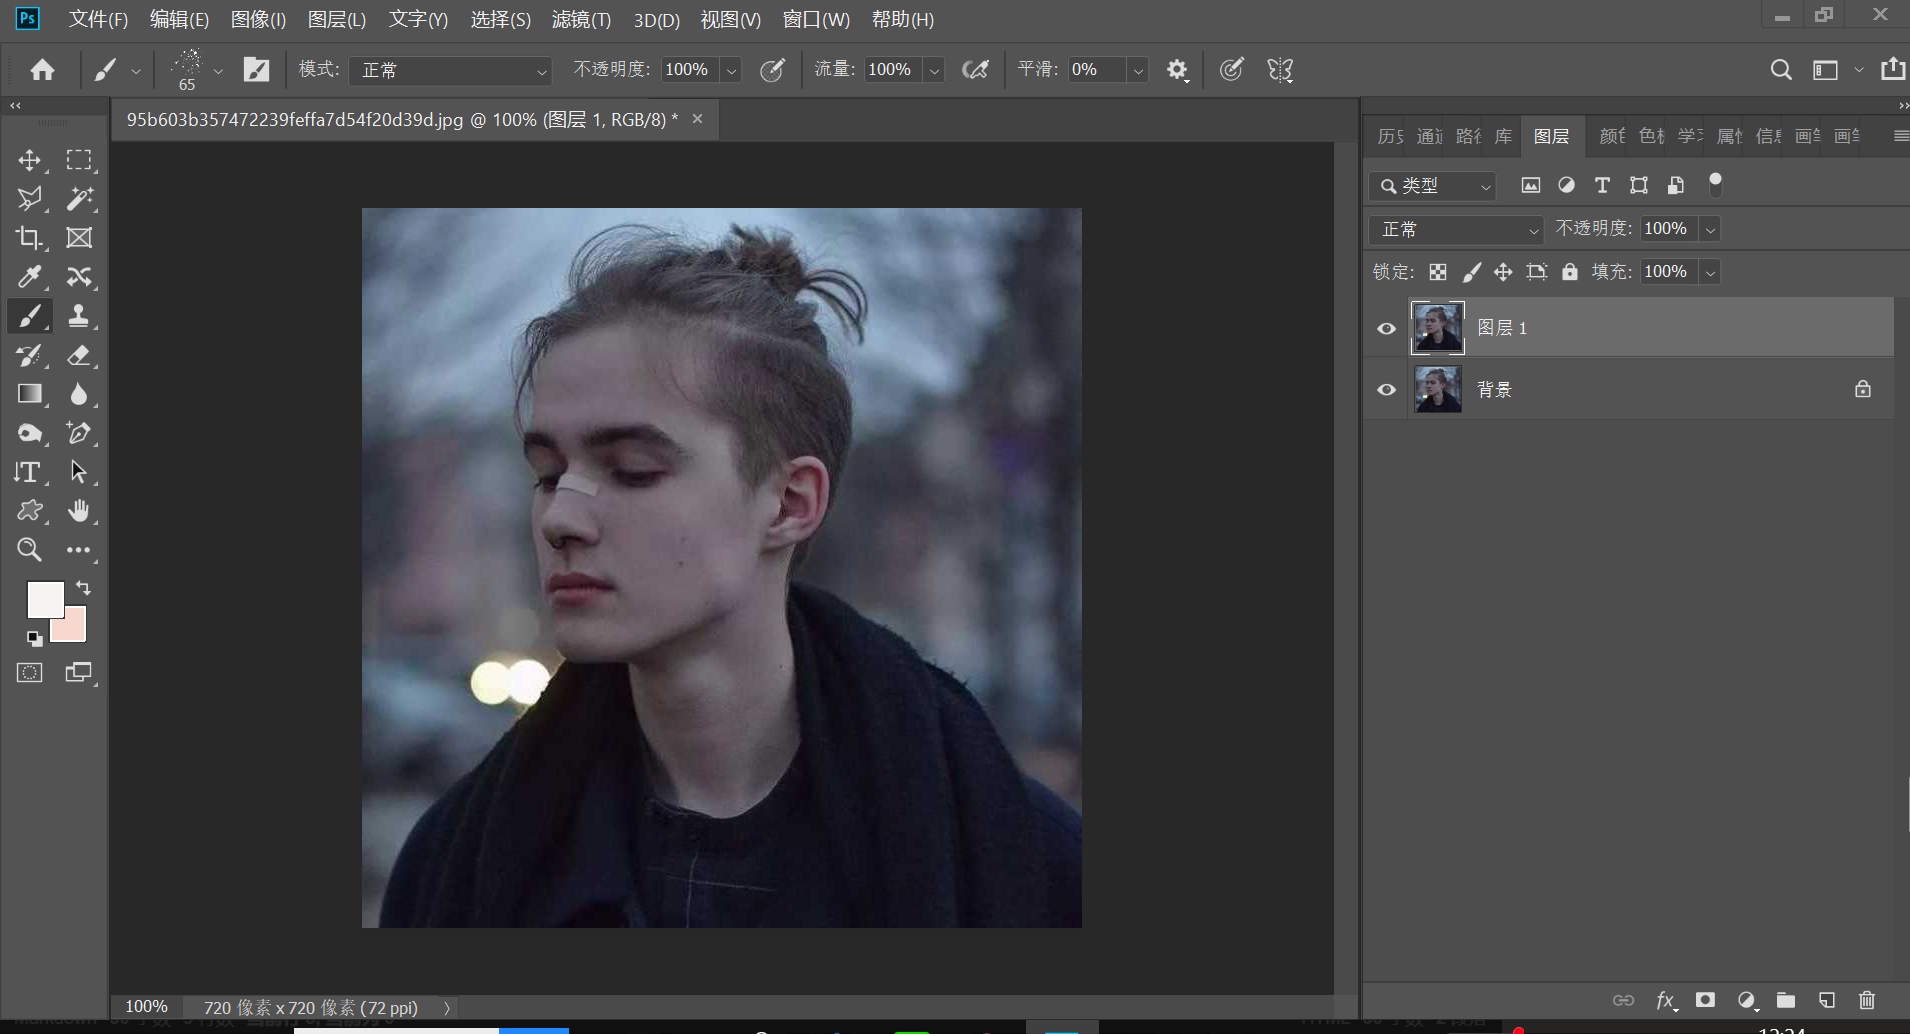Open the symmetry paint butterfly options
1910x1034 pixels.
[x=1280, y=69]
